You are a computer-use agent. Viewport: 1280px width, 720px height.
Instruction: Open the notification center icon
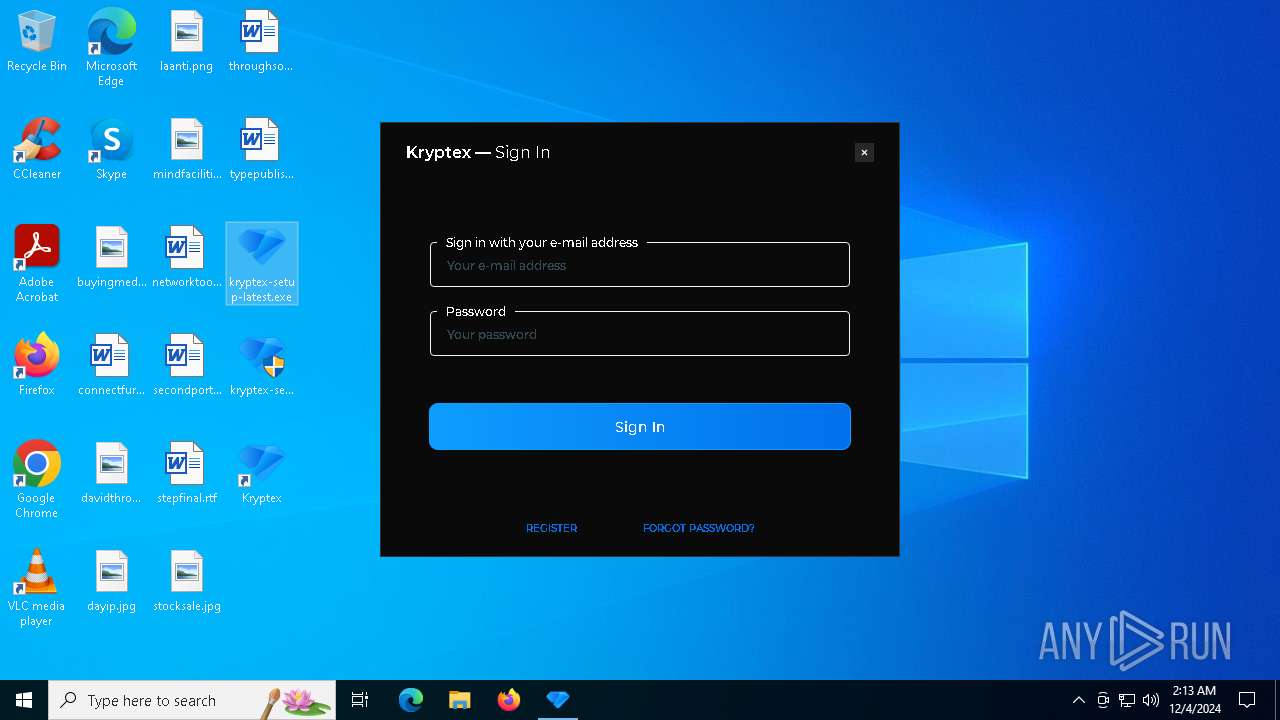point(1247,700)
